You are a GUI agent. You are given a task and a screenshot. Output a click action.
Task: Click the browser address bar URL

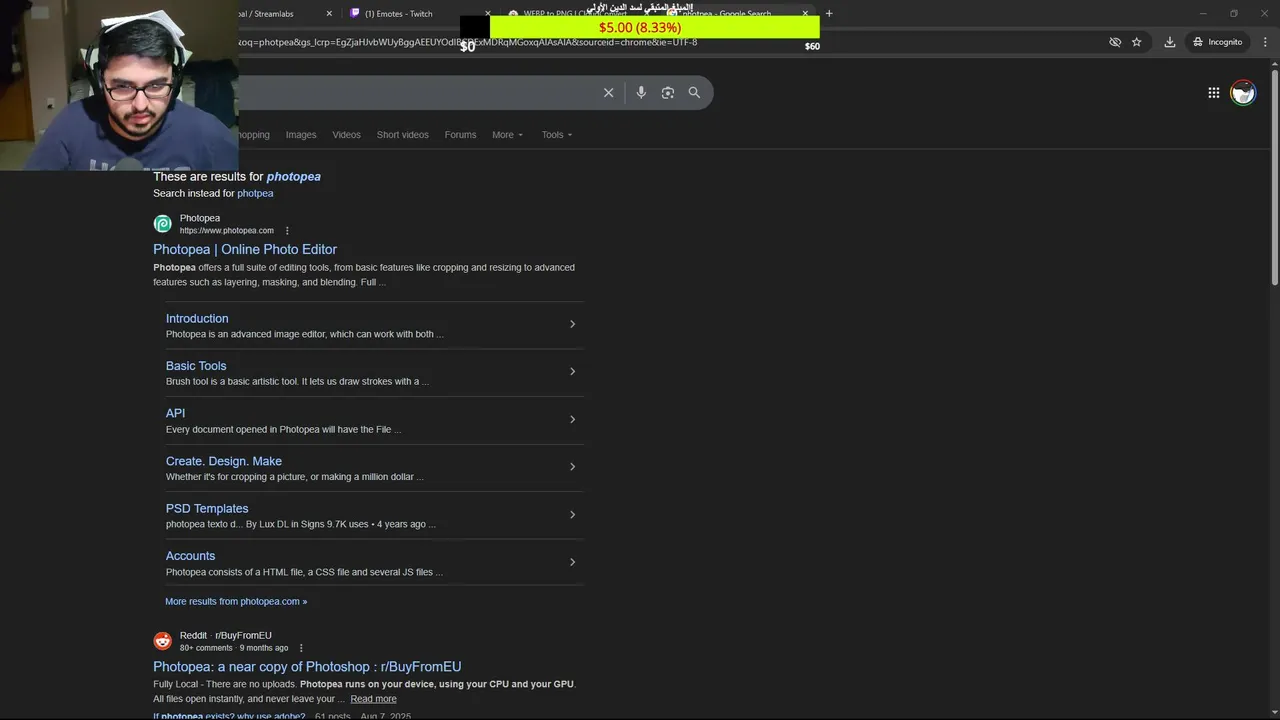click(468, 42)
